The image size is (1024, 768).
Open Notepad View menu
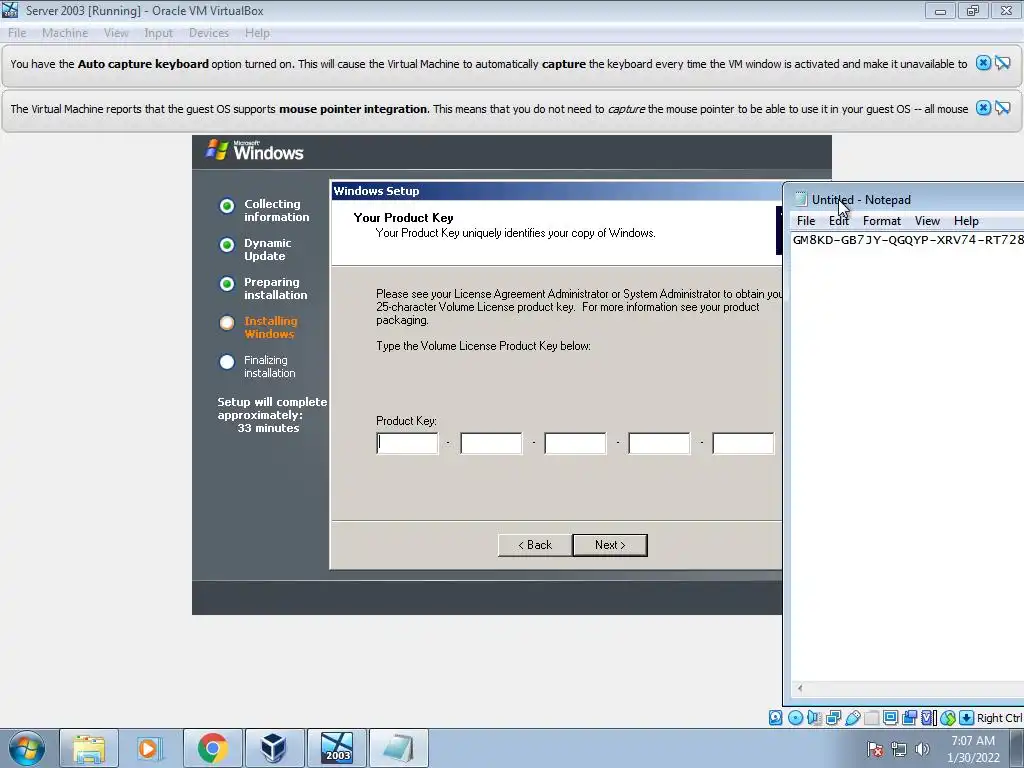(927, 221)
